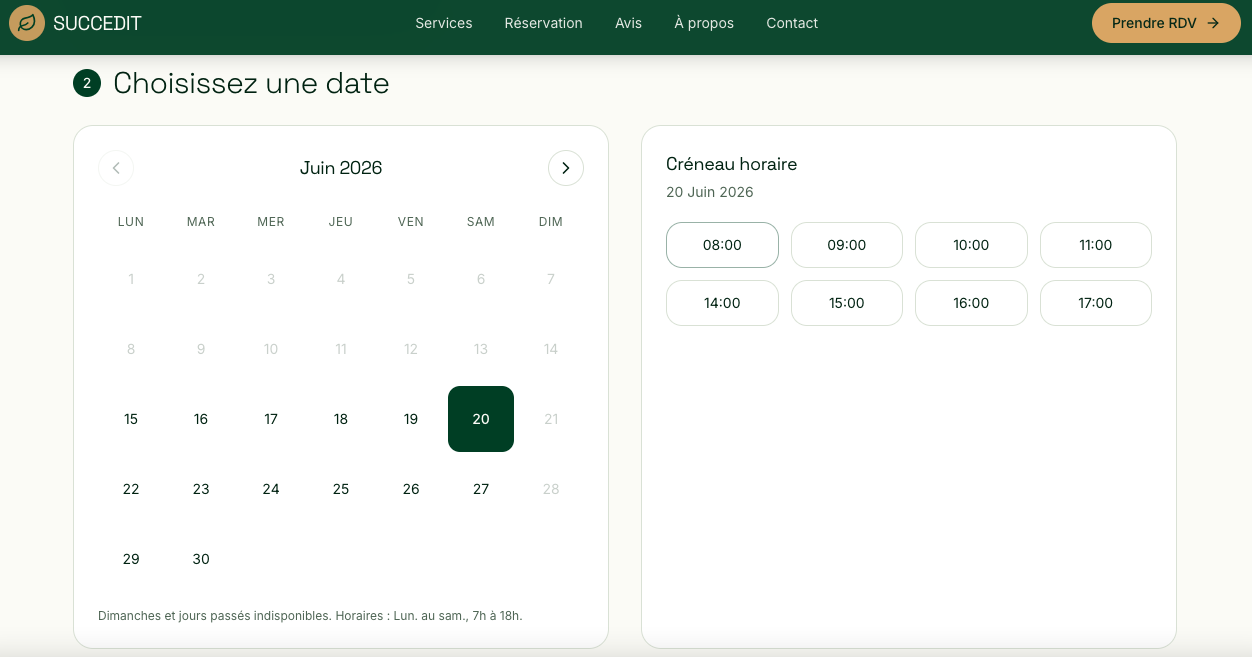Pick June 25 in the calendar
The height and width of the screenshot is (657, 1252).
341,489
